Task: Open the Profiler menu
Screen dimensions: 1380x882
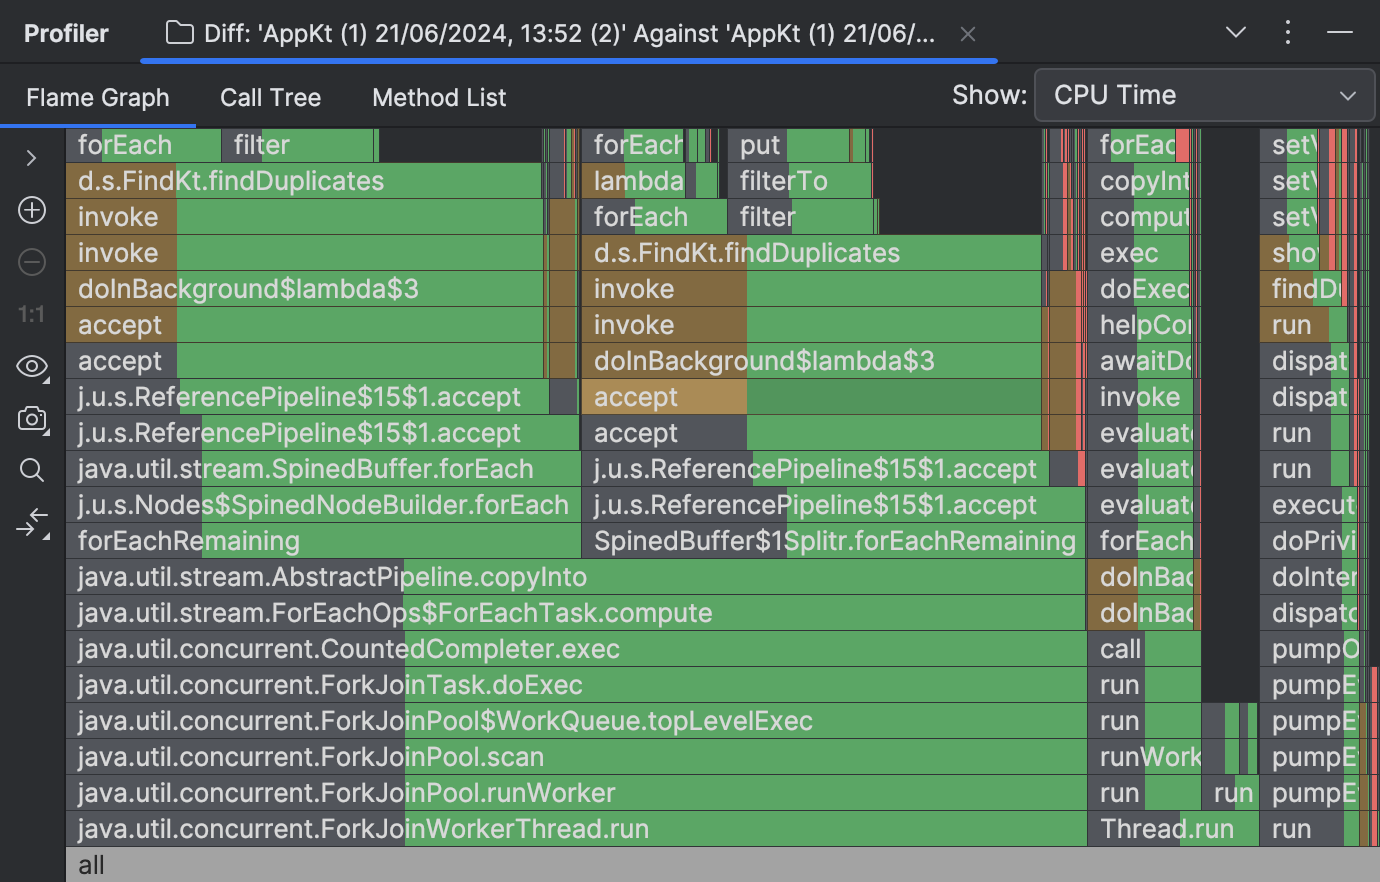Action: [66, 32]
